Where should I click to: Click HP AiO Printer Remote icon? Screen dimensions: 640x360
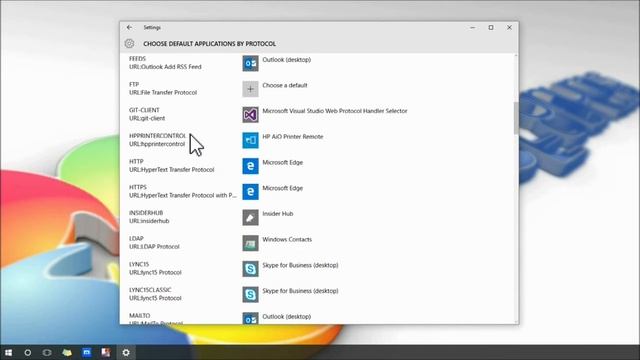[x=250, y=140]
